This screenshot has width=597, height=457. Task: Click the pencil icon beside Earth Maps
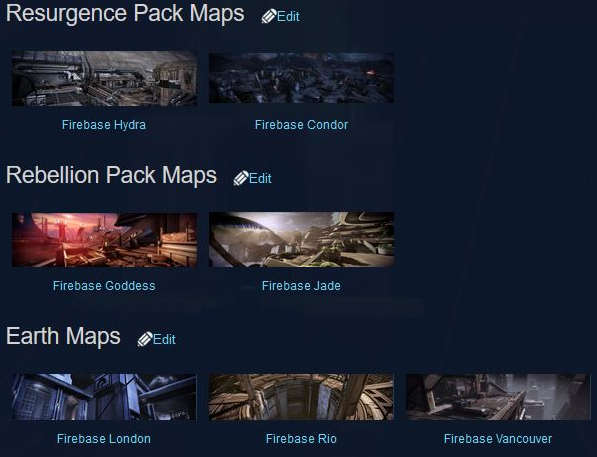(145, 339)
